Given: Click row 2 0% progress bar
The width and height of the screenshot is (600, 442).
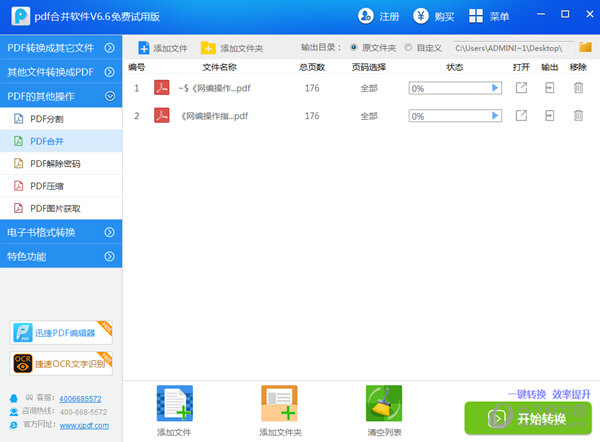Looking at the screenshot, I should pyautogui.click(x=455, y=116).
